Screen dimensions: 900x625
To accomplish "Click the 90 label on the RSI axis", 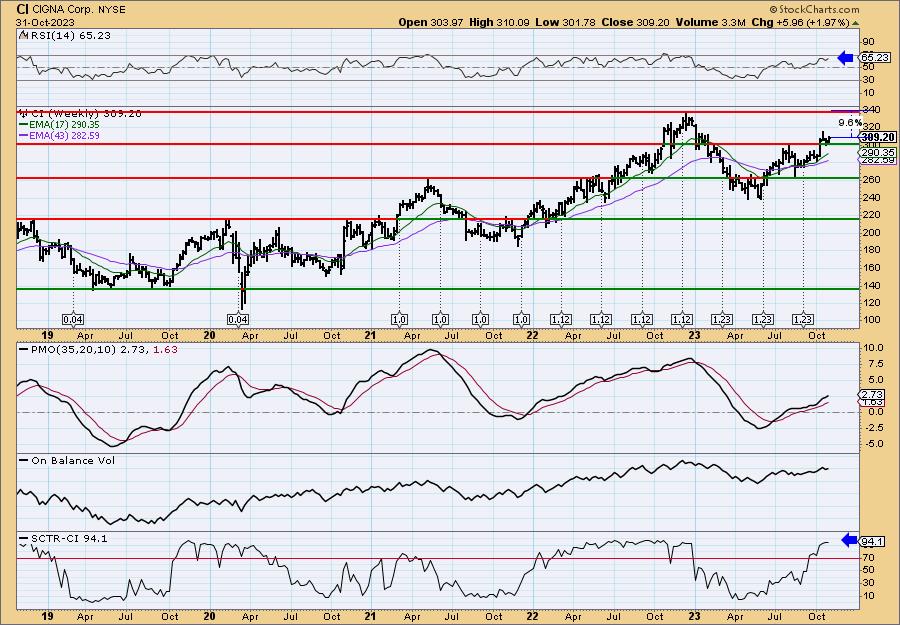I will tap(868, 42).
